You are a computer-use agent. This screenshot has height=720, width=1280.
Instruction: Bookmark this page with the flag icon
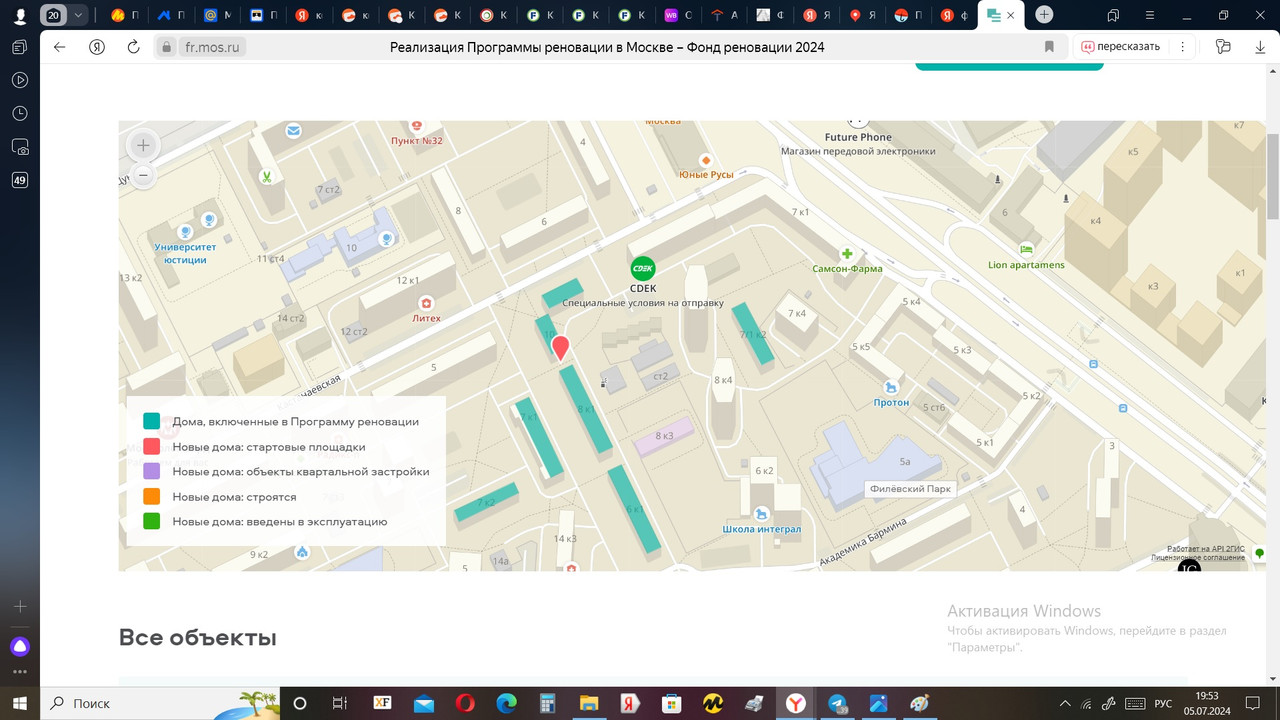(x=1049, y=47)
